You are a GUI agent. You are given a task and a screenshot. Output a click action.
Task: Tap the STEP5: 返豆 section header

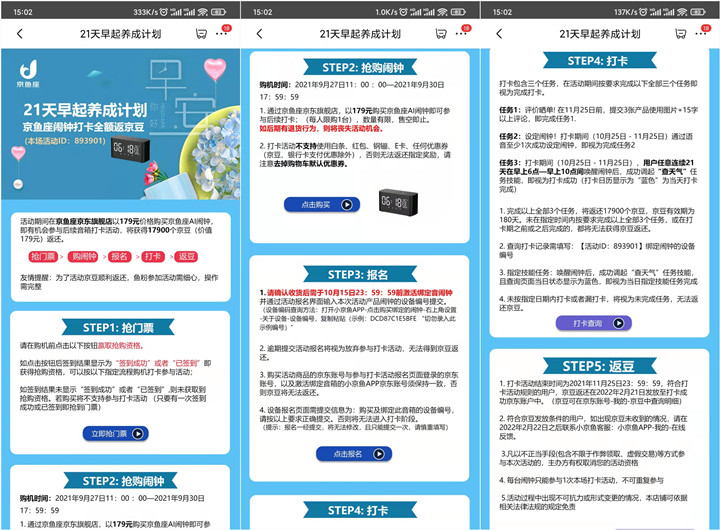[600, 366]
